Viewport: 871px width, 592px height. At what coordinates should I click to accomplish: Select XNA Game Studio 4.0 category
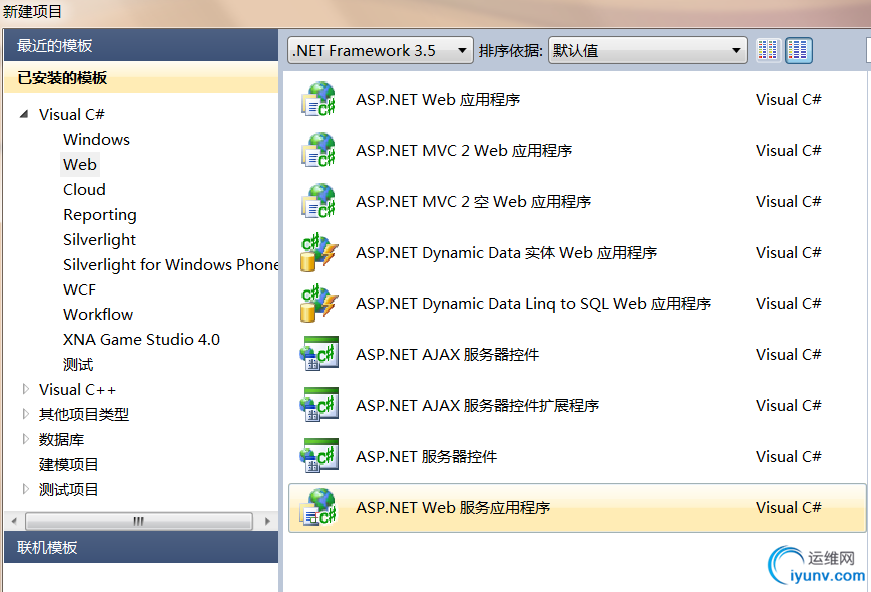point(142,339)
